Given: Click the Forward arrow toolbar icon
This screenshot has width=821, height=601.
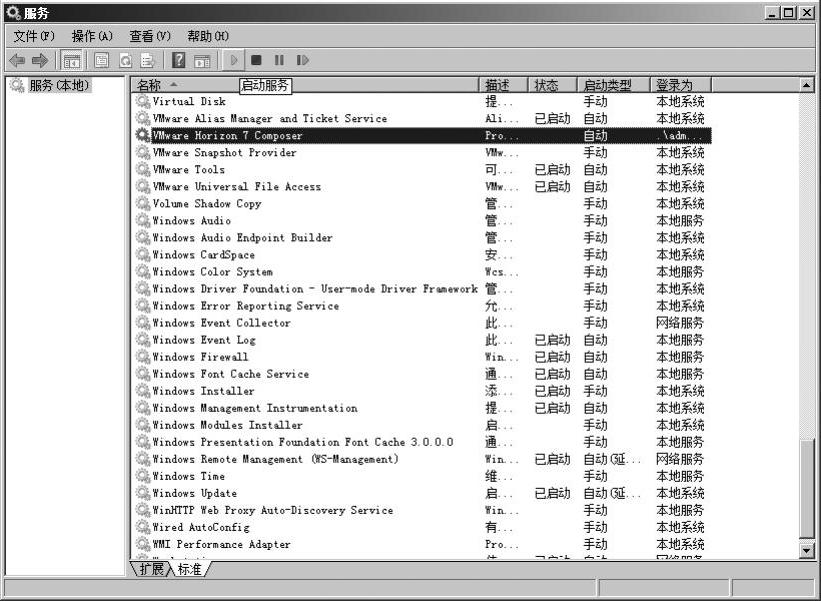Looking at the screenshot, I should (x=40, y=61).
